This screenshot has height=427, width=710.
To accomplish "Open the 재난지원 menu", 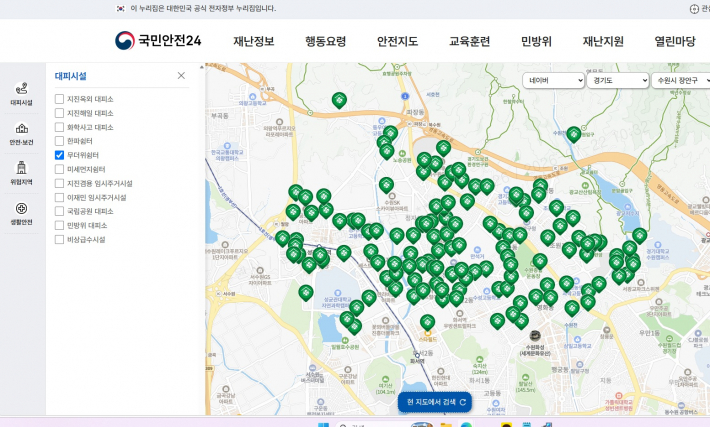I will tap(603, 41).
